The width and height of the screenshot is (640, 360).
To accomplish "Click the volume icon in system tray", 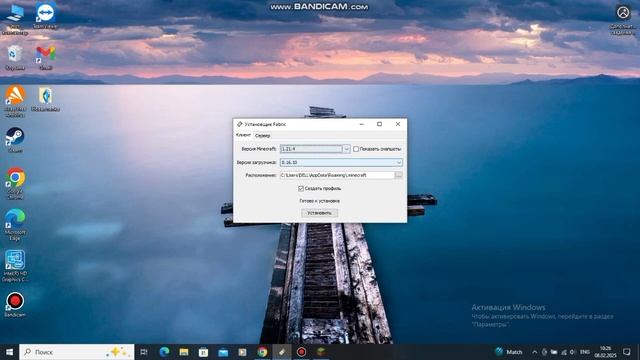I will click(x=573, y=352).
